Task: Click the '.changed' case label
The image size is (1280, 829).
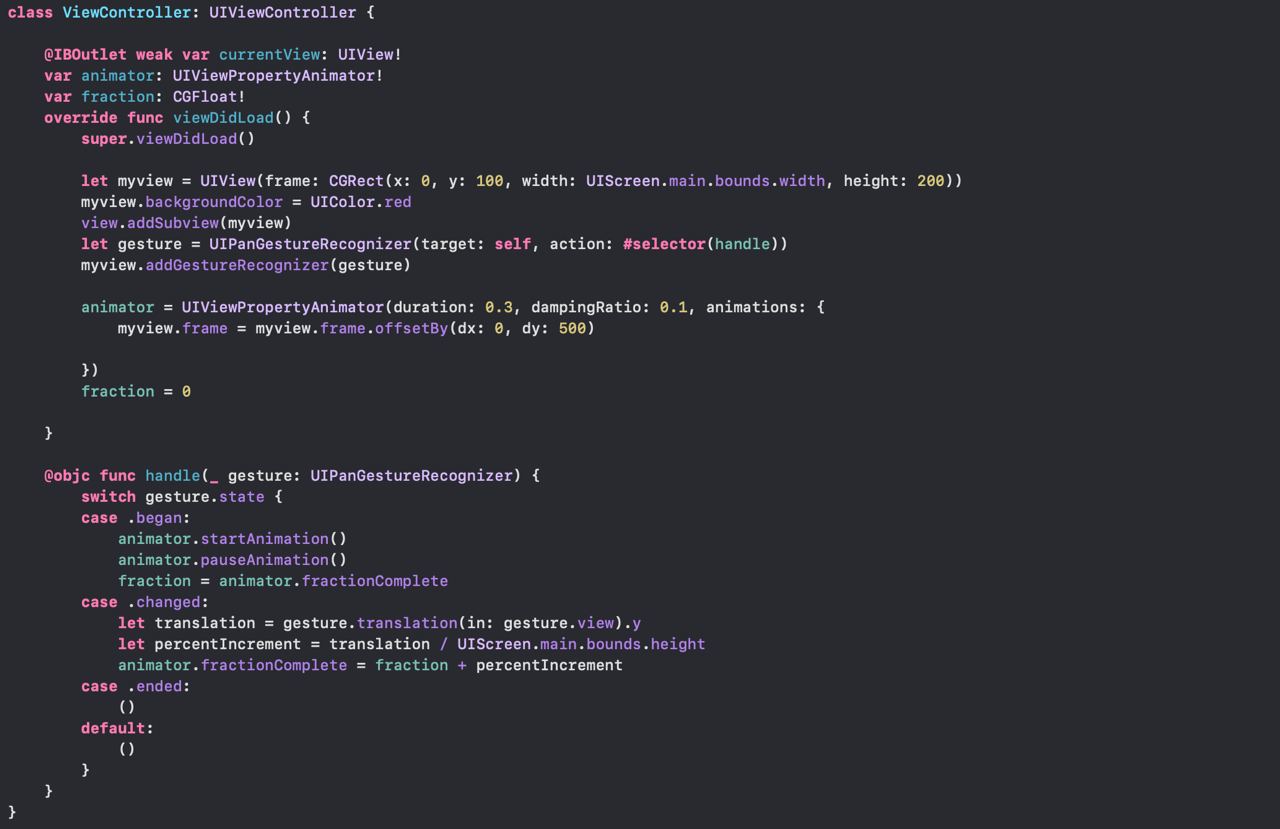Action: pos(164,602)
